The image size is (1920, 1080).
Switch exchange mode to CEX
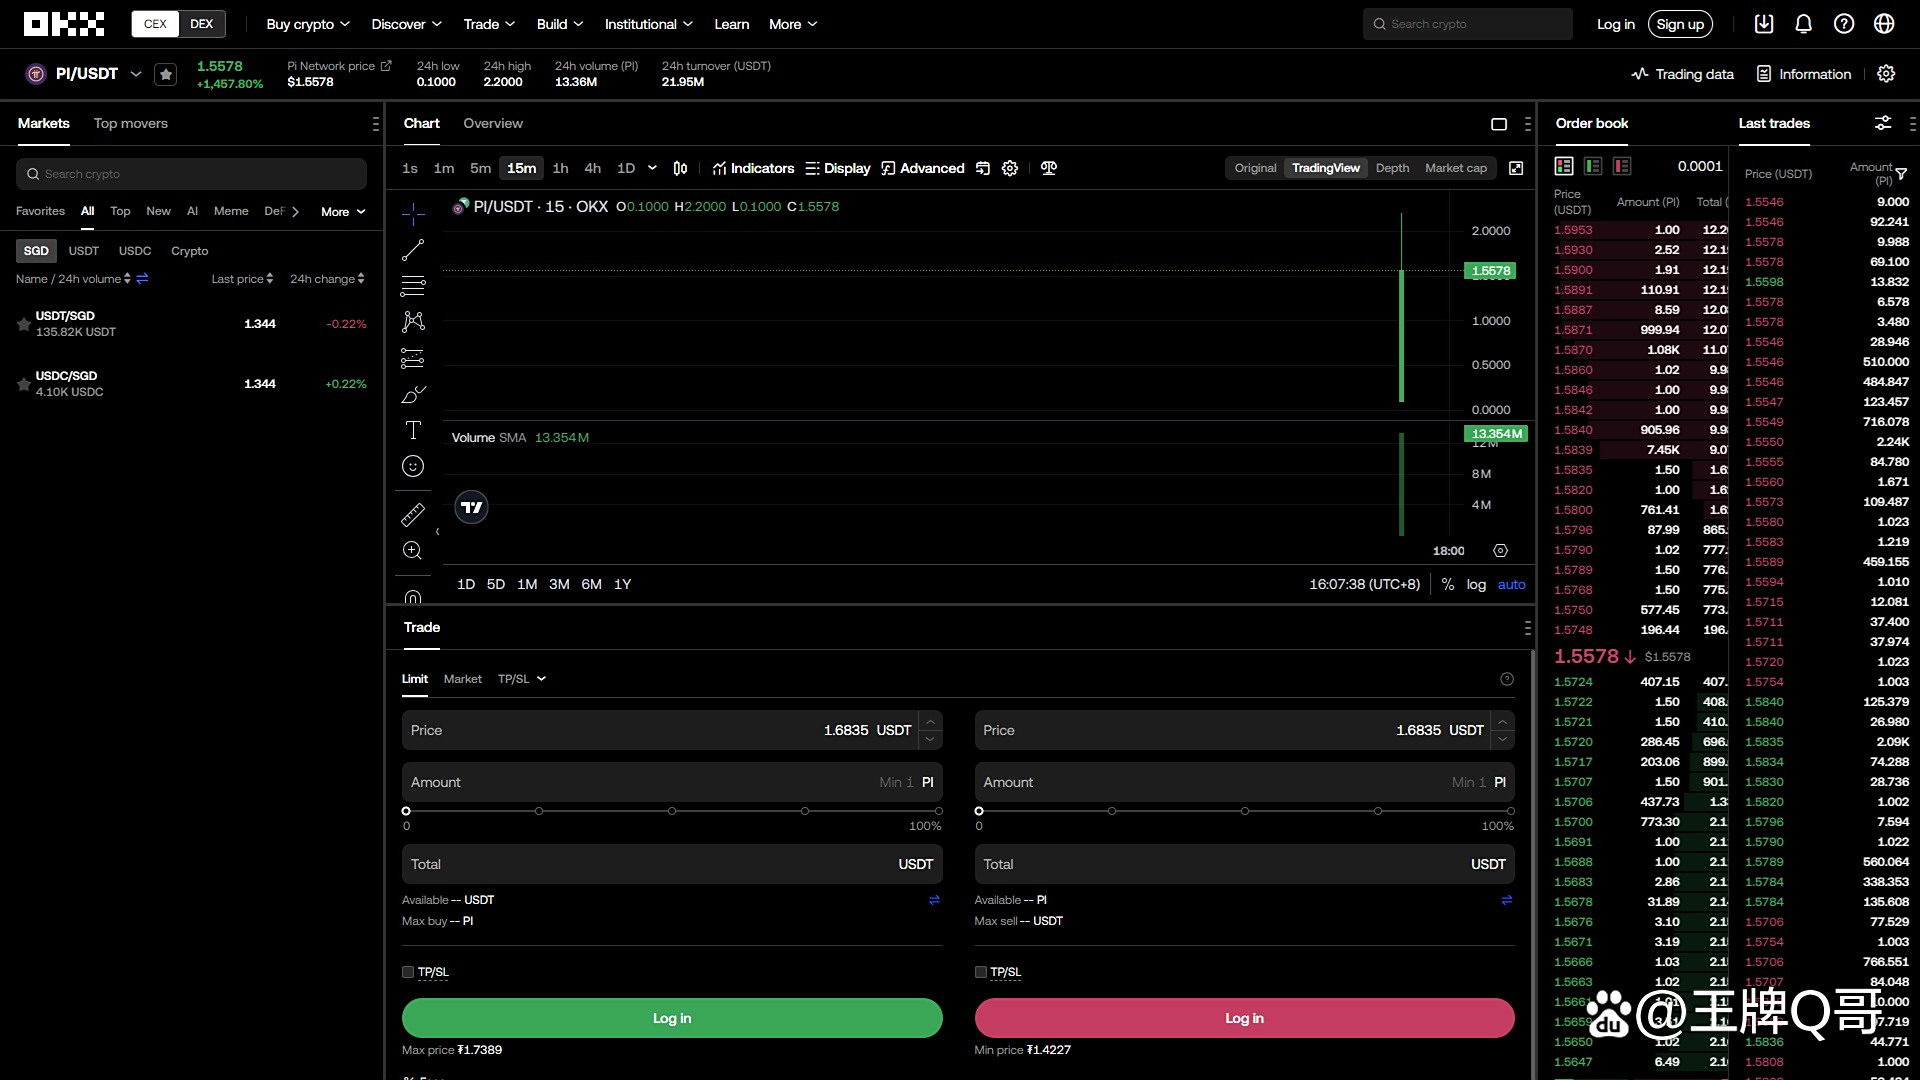click(155, 24)
